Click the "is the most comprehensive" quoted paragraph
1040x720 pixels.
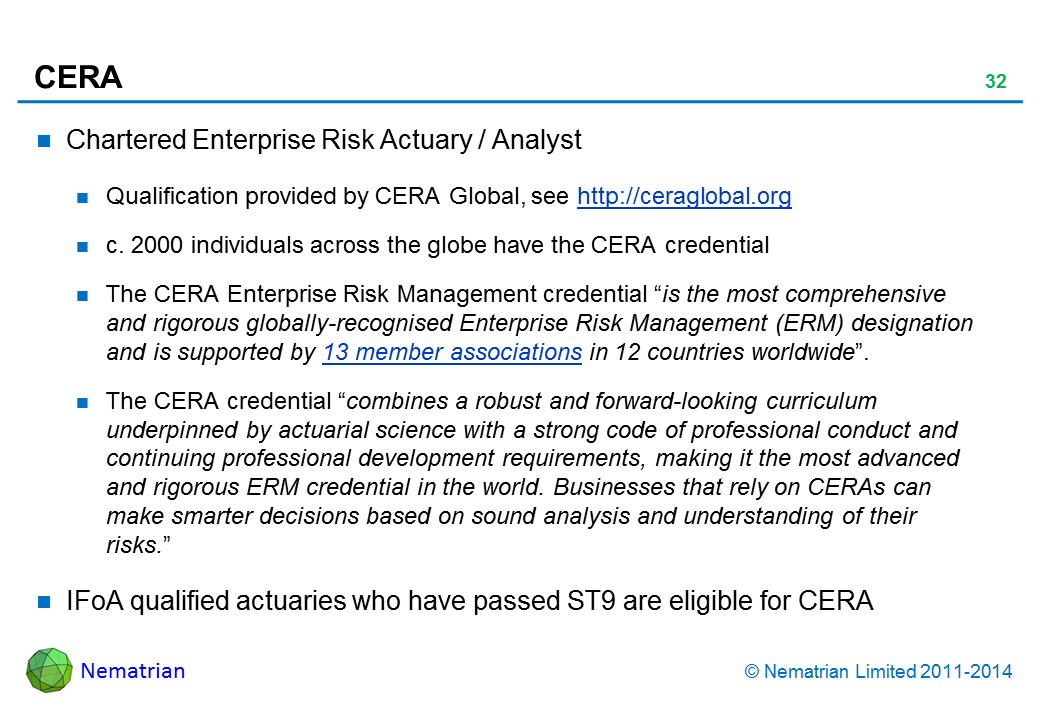pyautogui.click(x=538, y=323)
